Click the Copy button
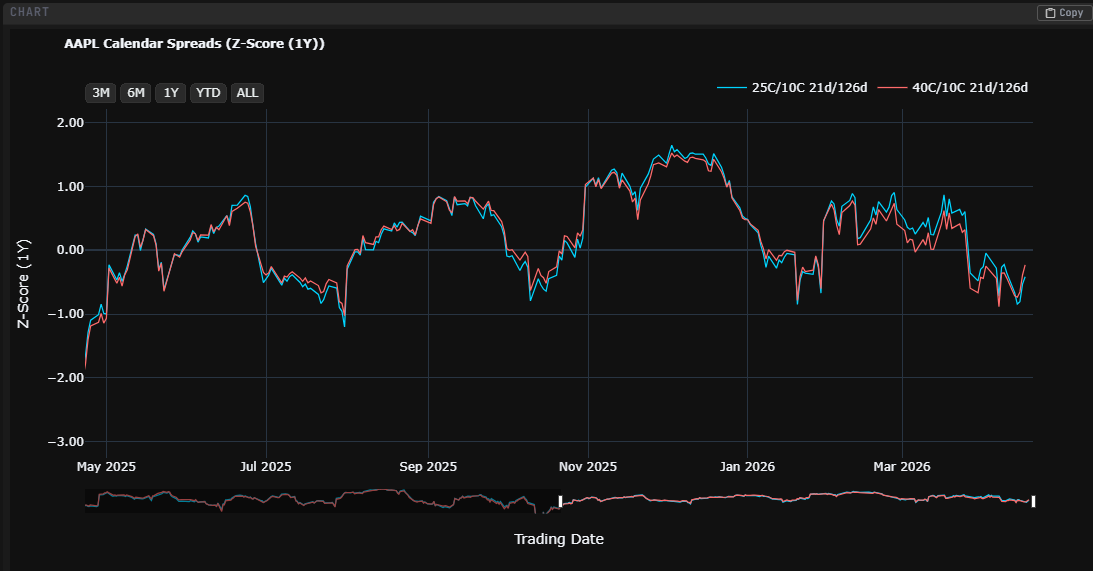Screen dimensions: 1093x571 click(1064, 13)
